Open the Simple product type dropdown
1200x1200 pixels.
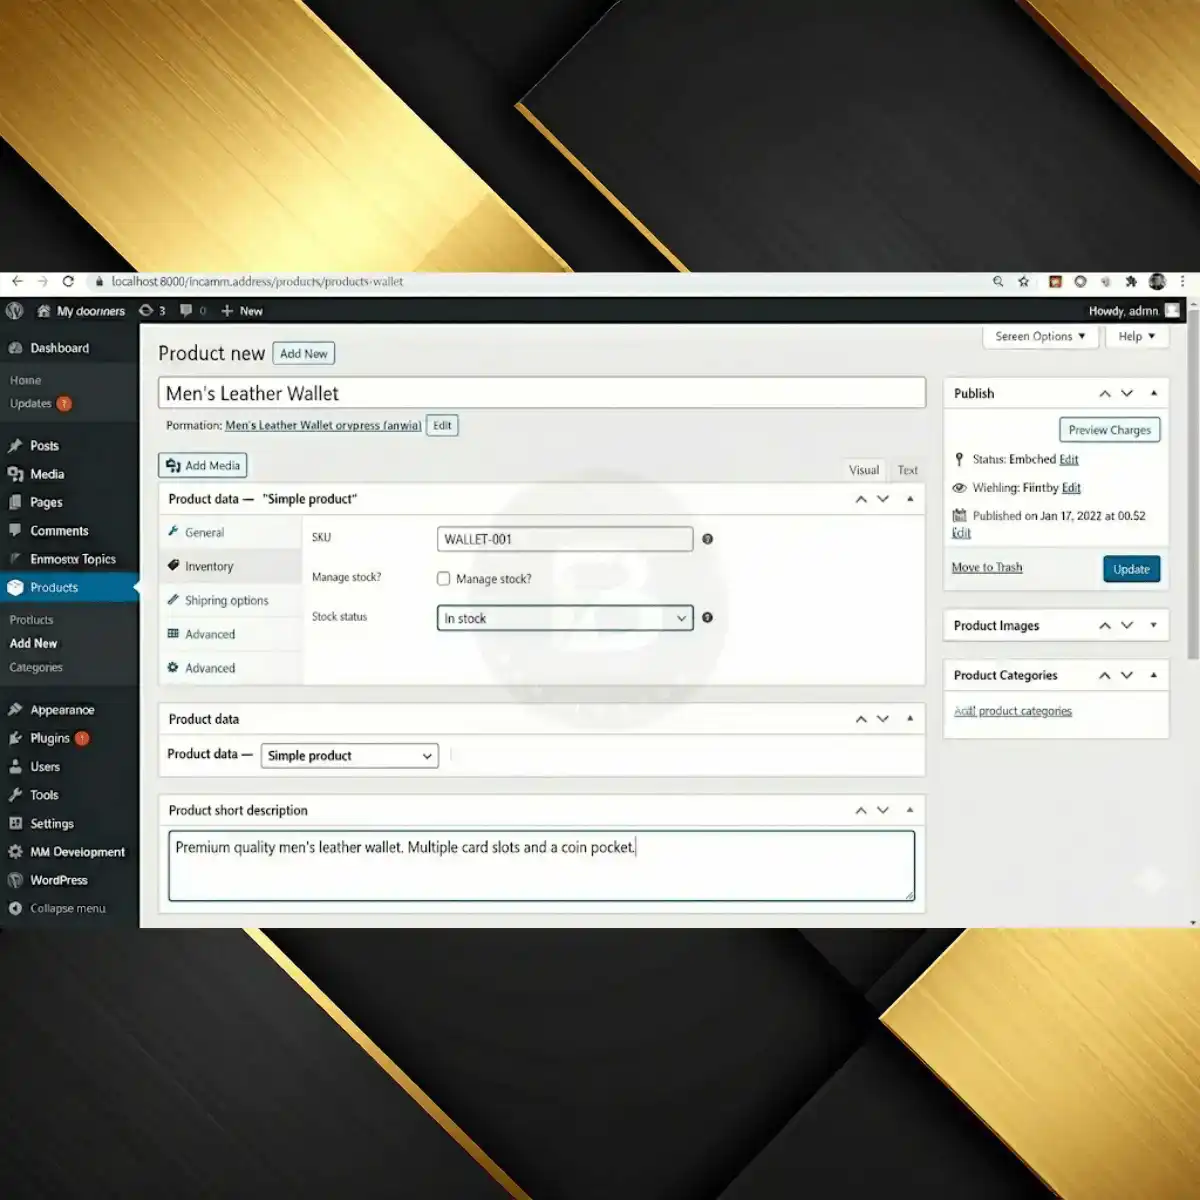click(348, 755)
